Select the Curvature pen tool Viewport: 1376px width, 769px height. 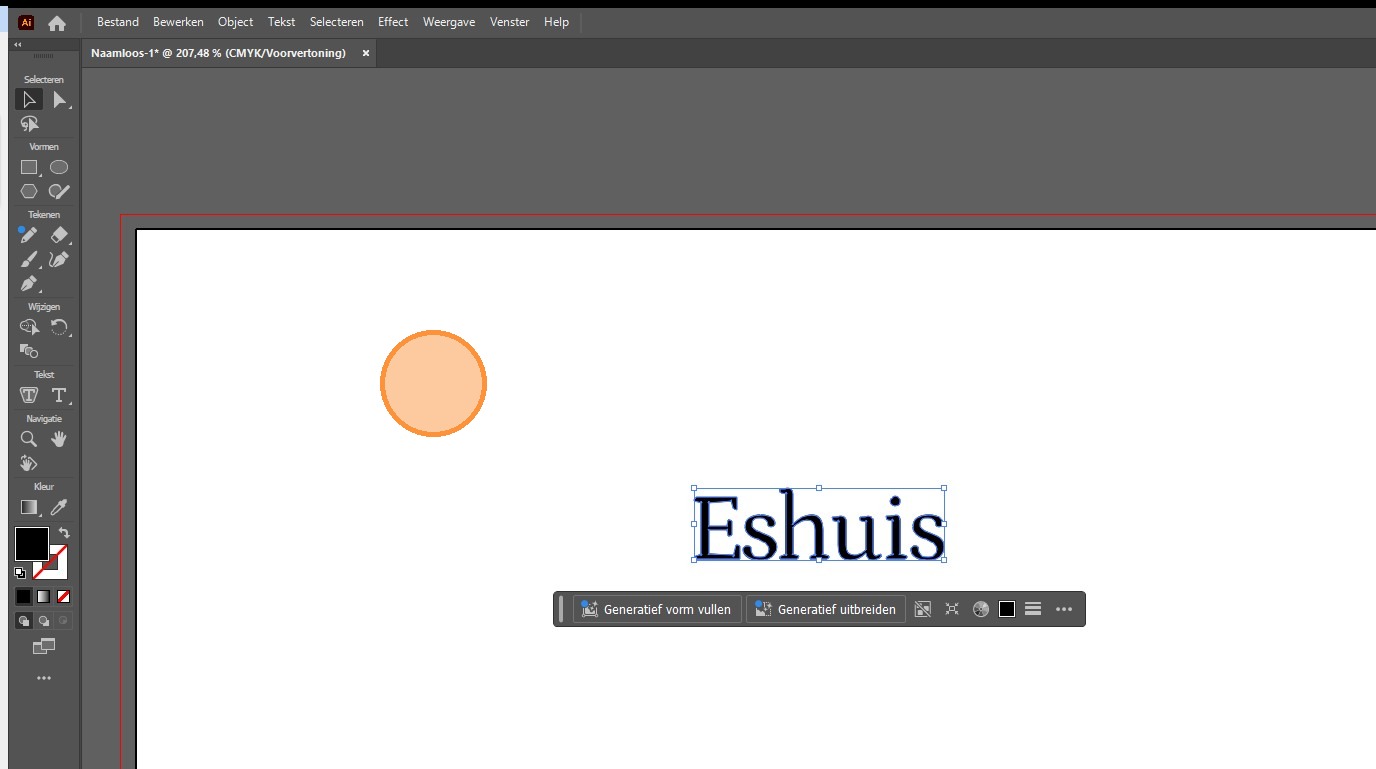tap(59, 259)
